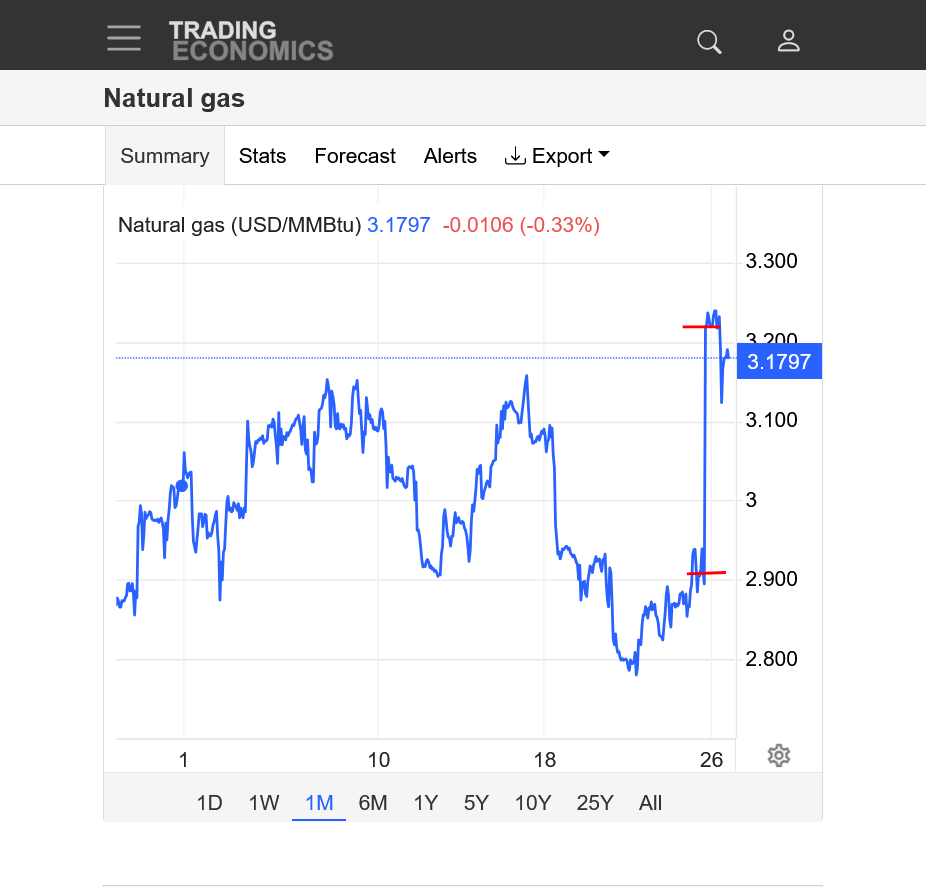The height and width of the screenshot is (887, 926).
Task: Open the user account icon
Action: 788,41
